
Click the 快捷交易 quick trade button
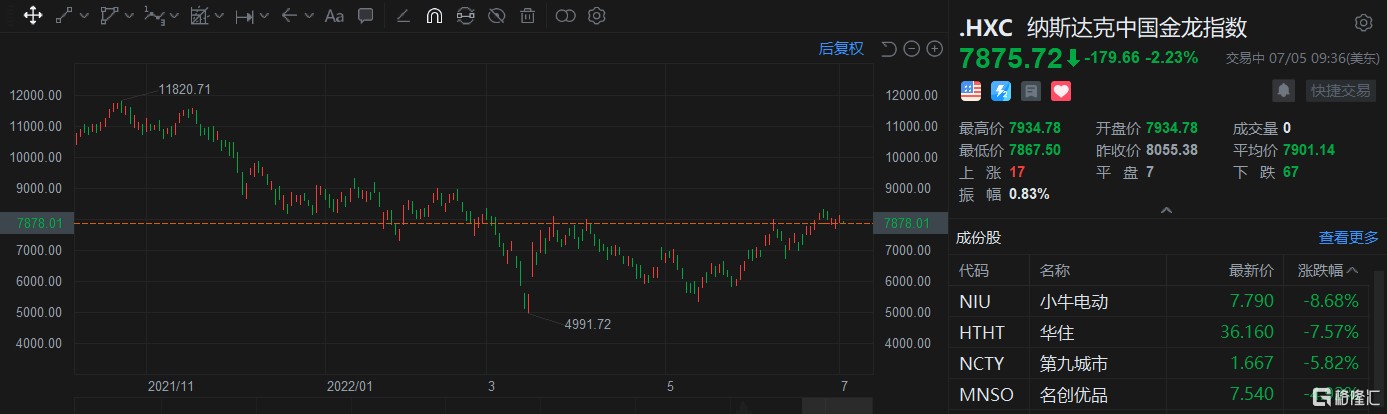1341,90
